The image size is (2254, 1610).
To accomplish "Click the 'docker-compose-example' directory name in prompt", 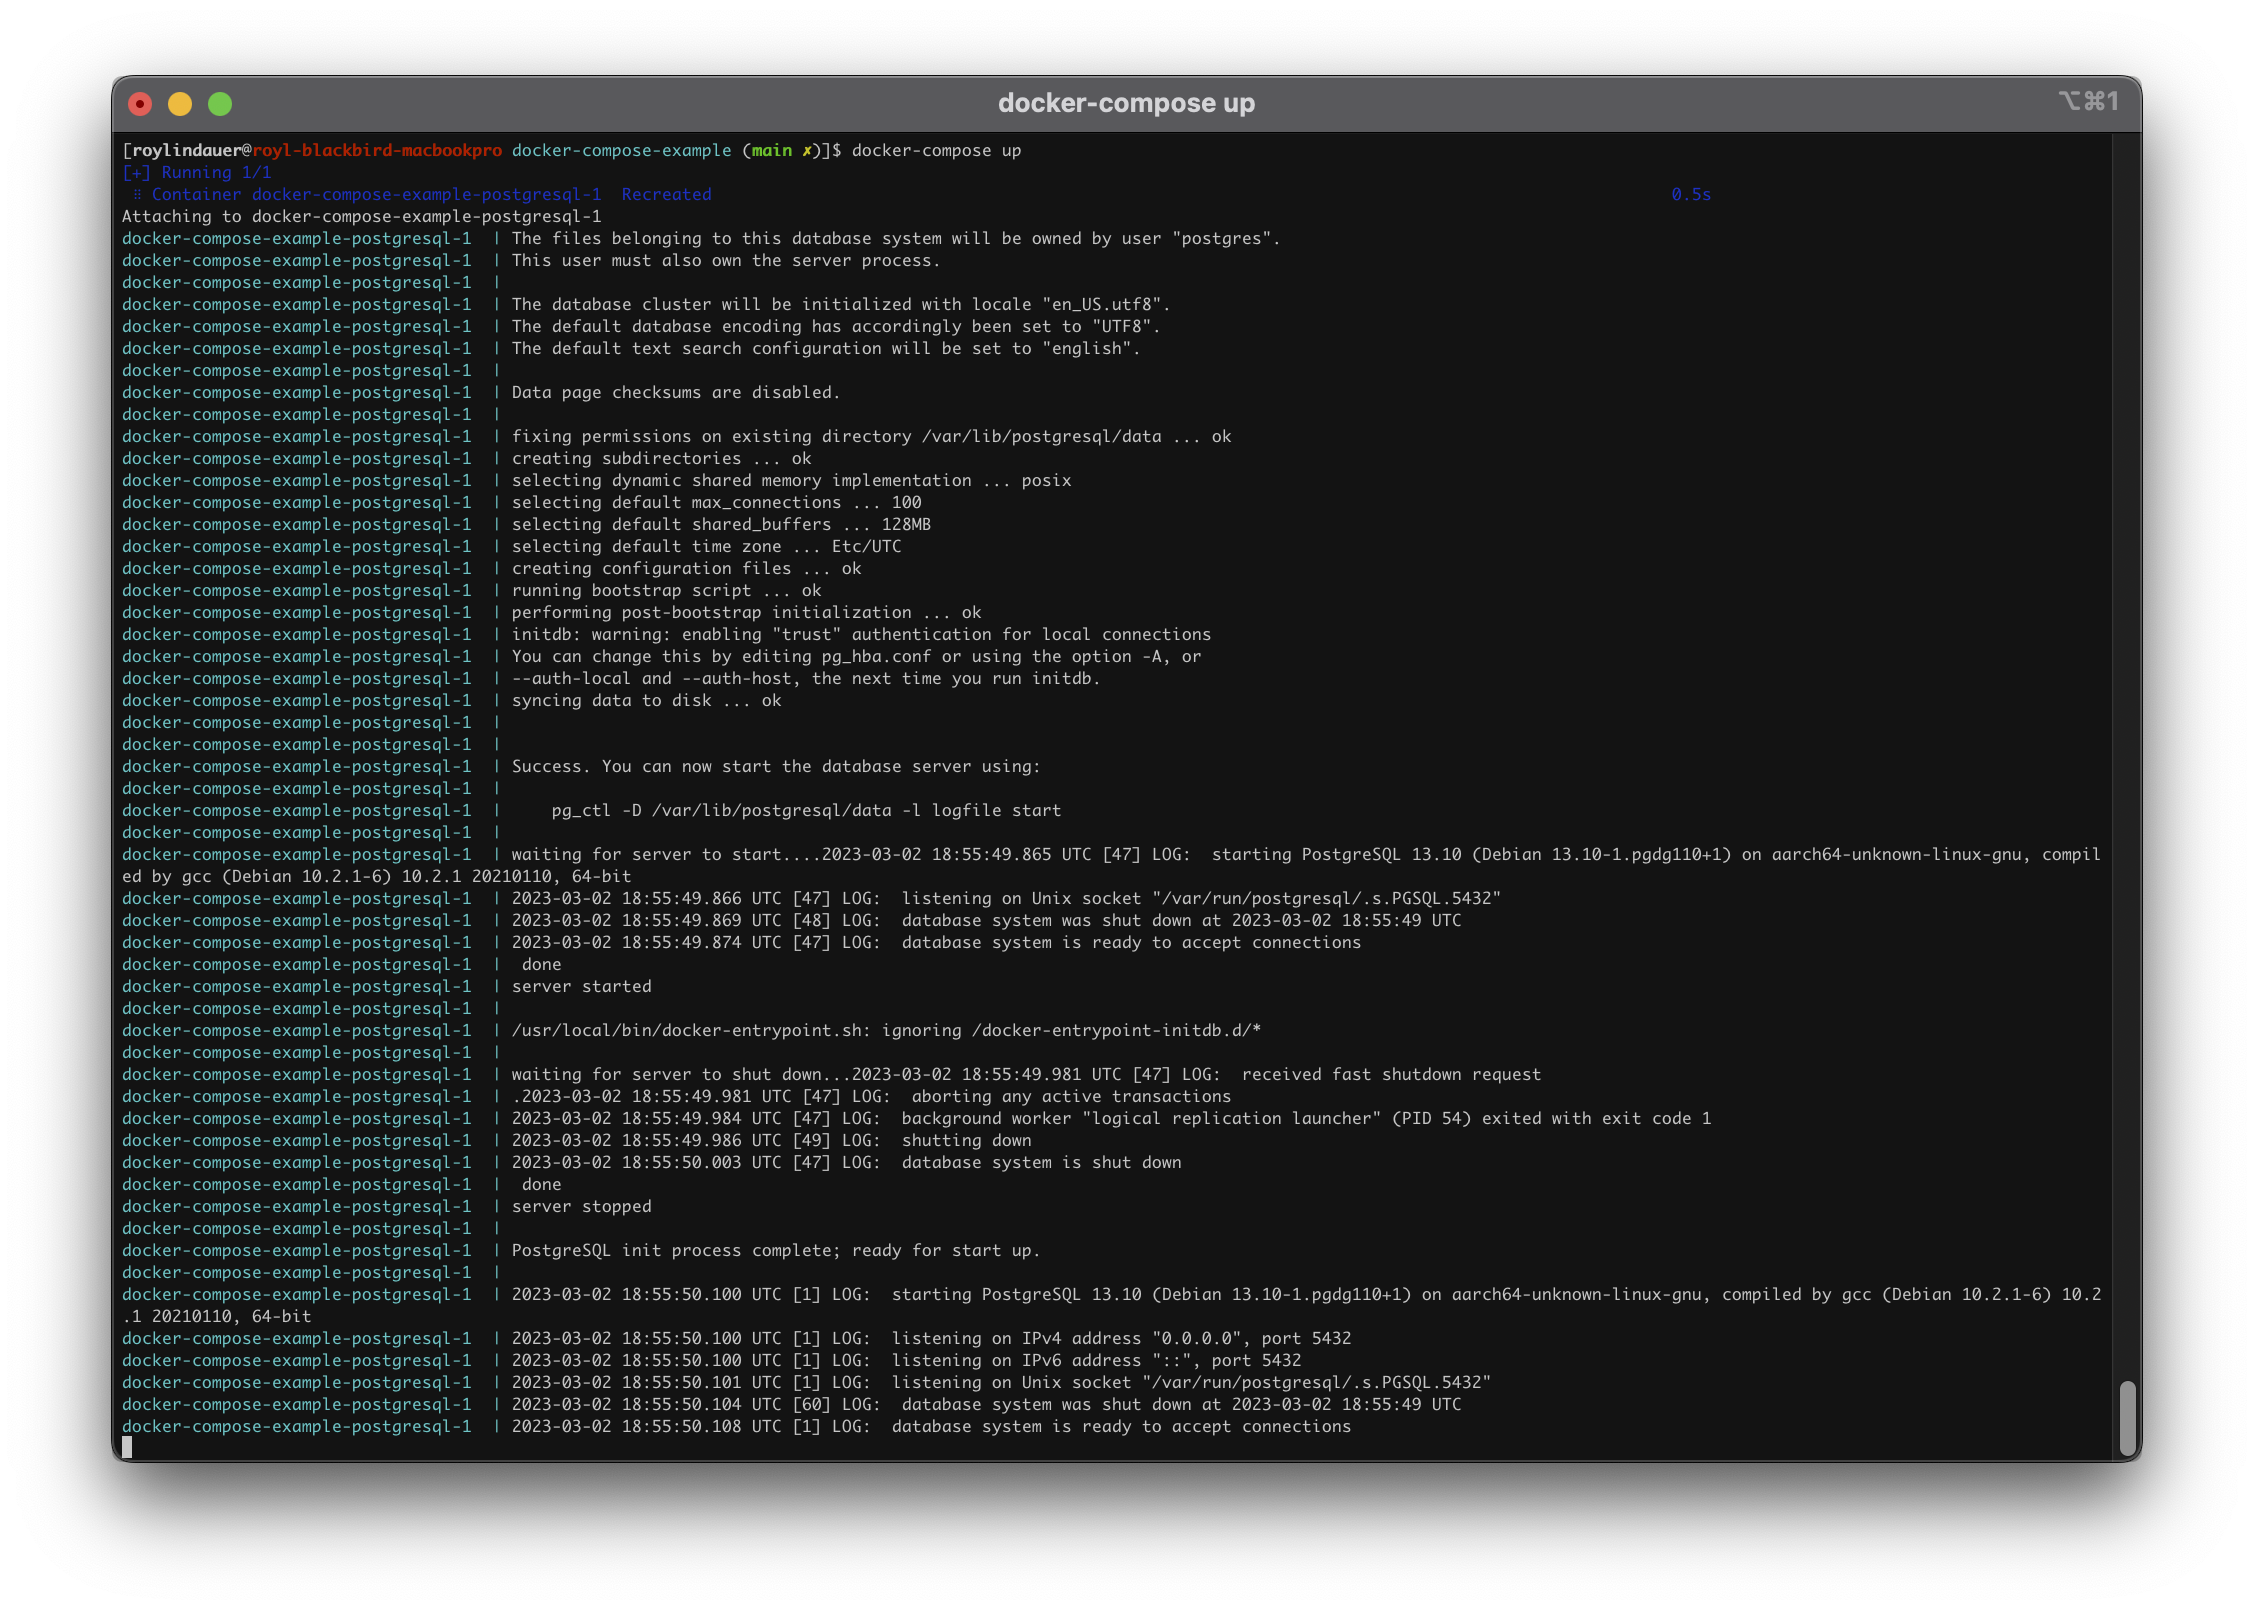I will click(x=622, y=151).
